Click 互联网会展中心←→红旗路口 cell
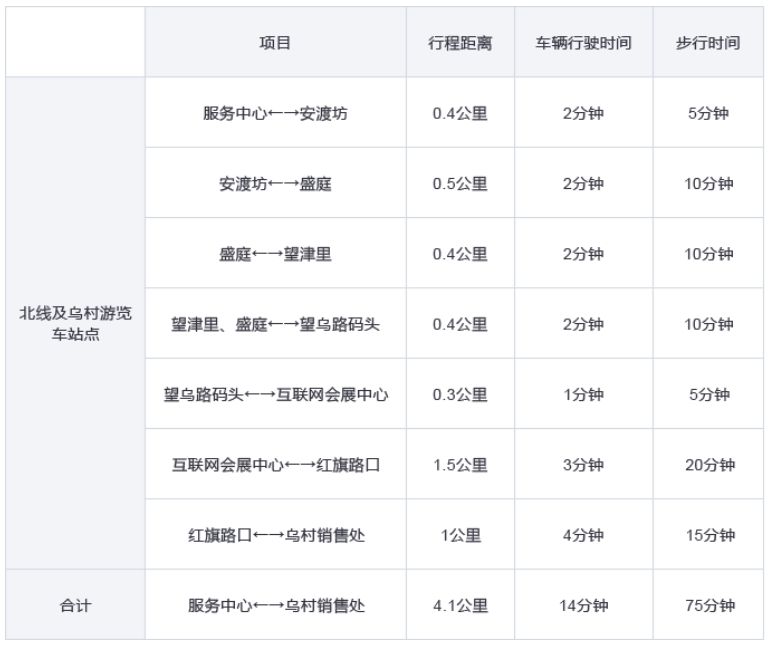 (x=275, y=465)
